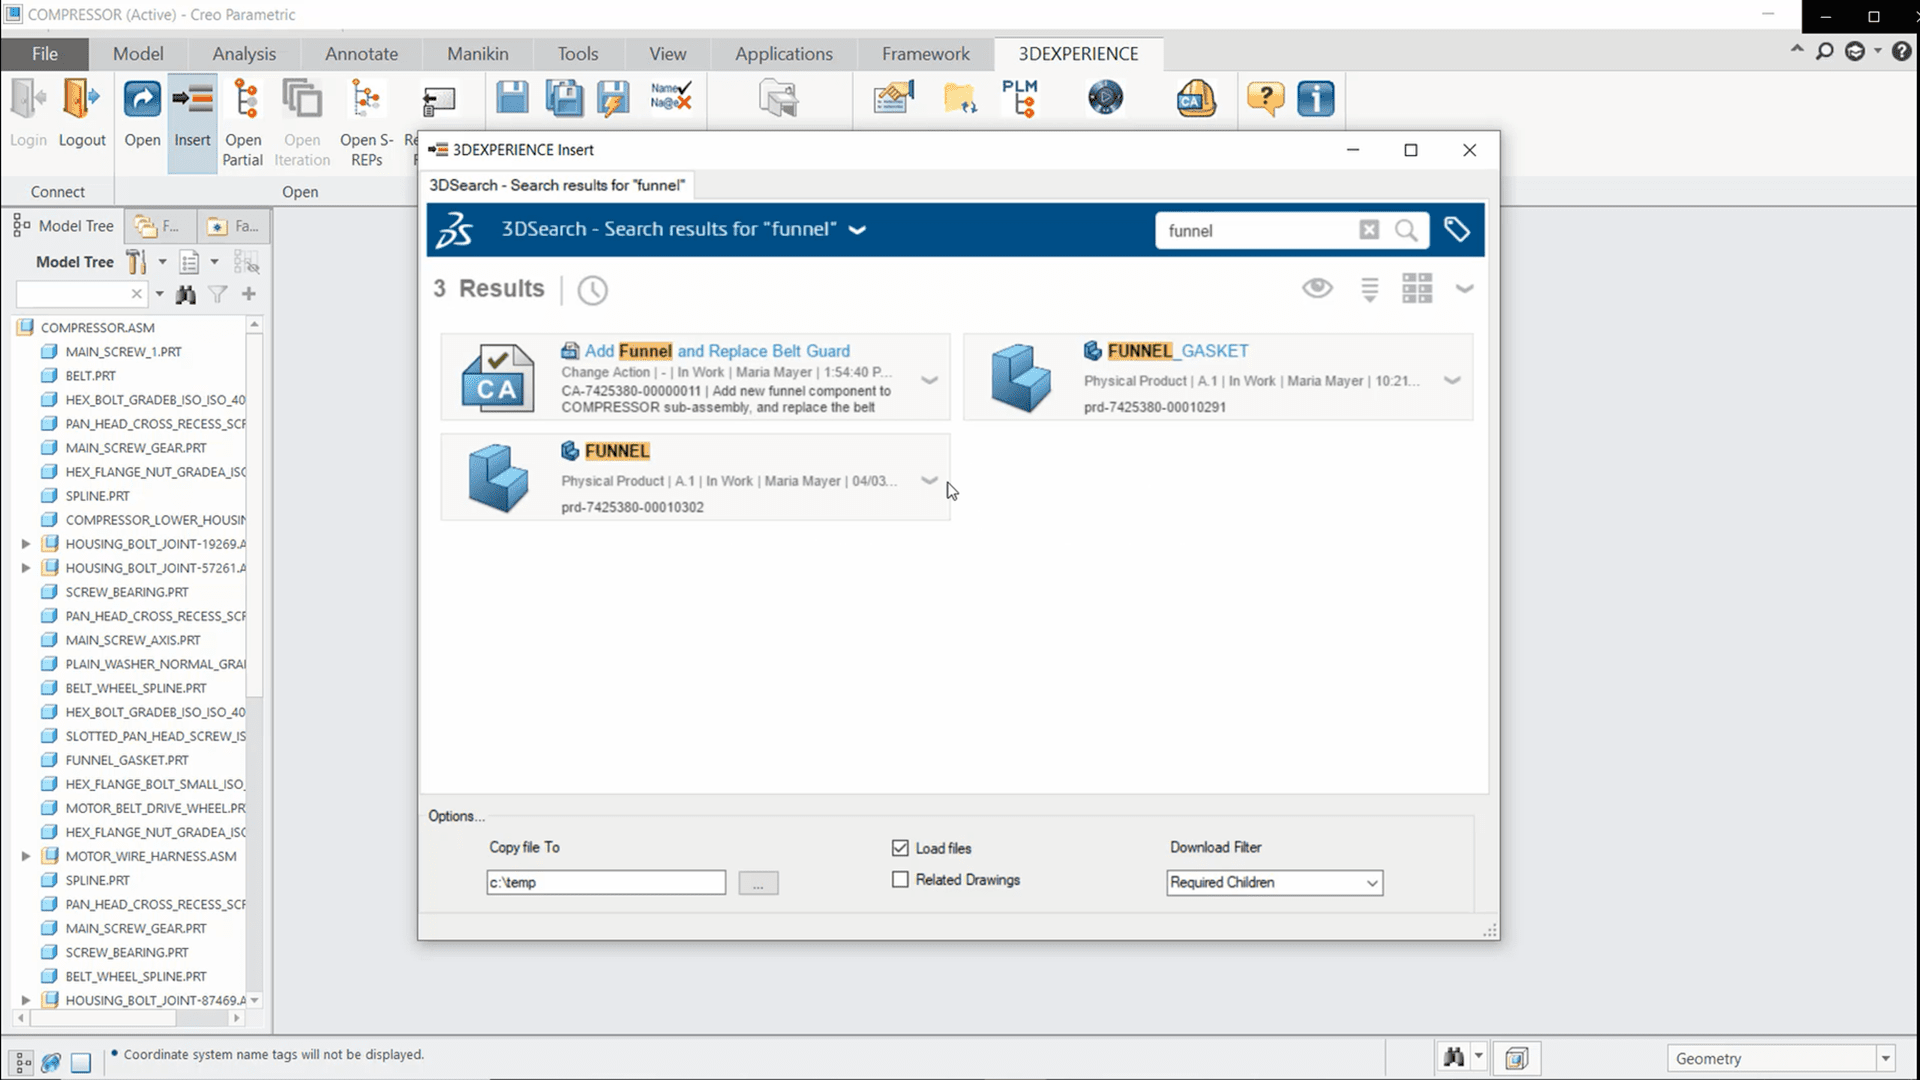Uncheck the Load files checkbox
Image resolution: width=1920 pixels, height=1080 pixels.
click(x=900, y=848)
